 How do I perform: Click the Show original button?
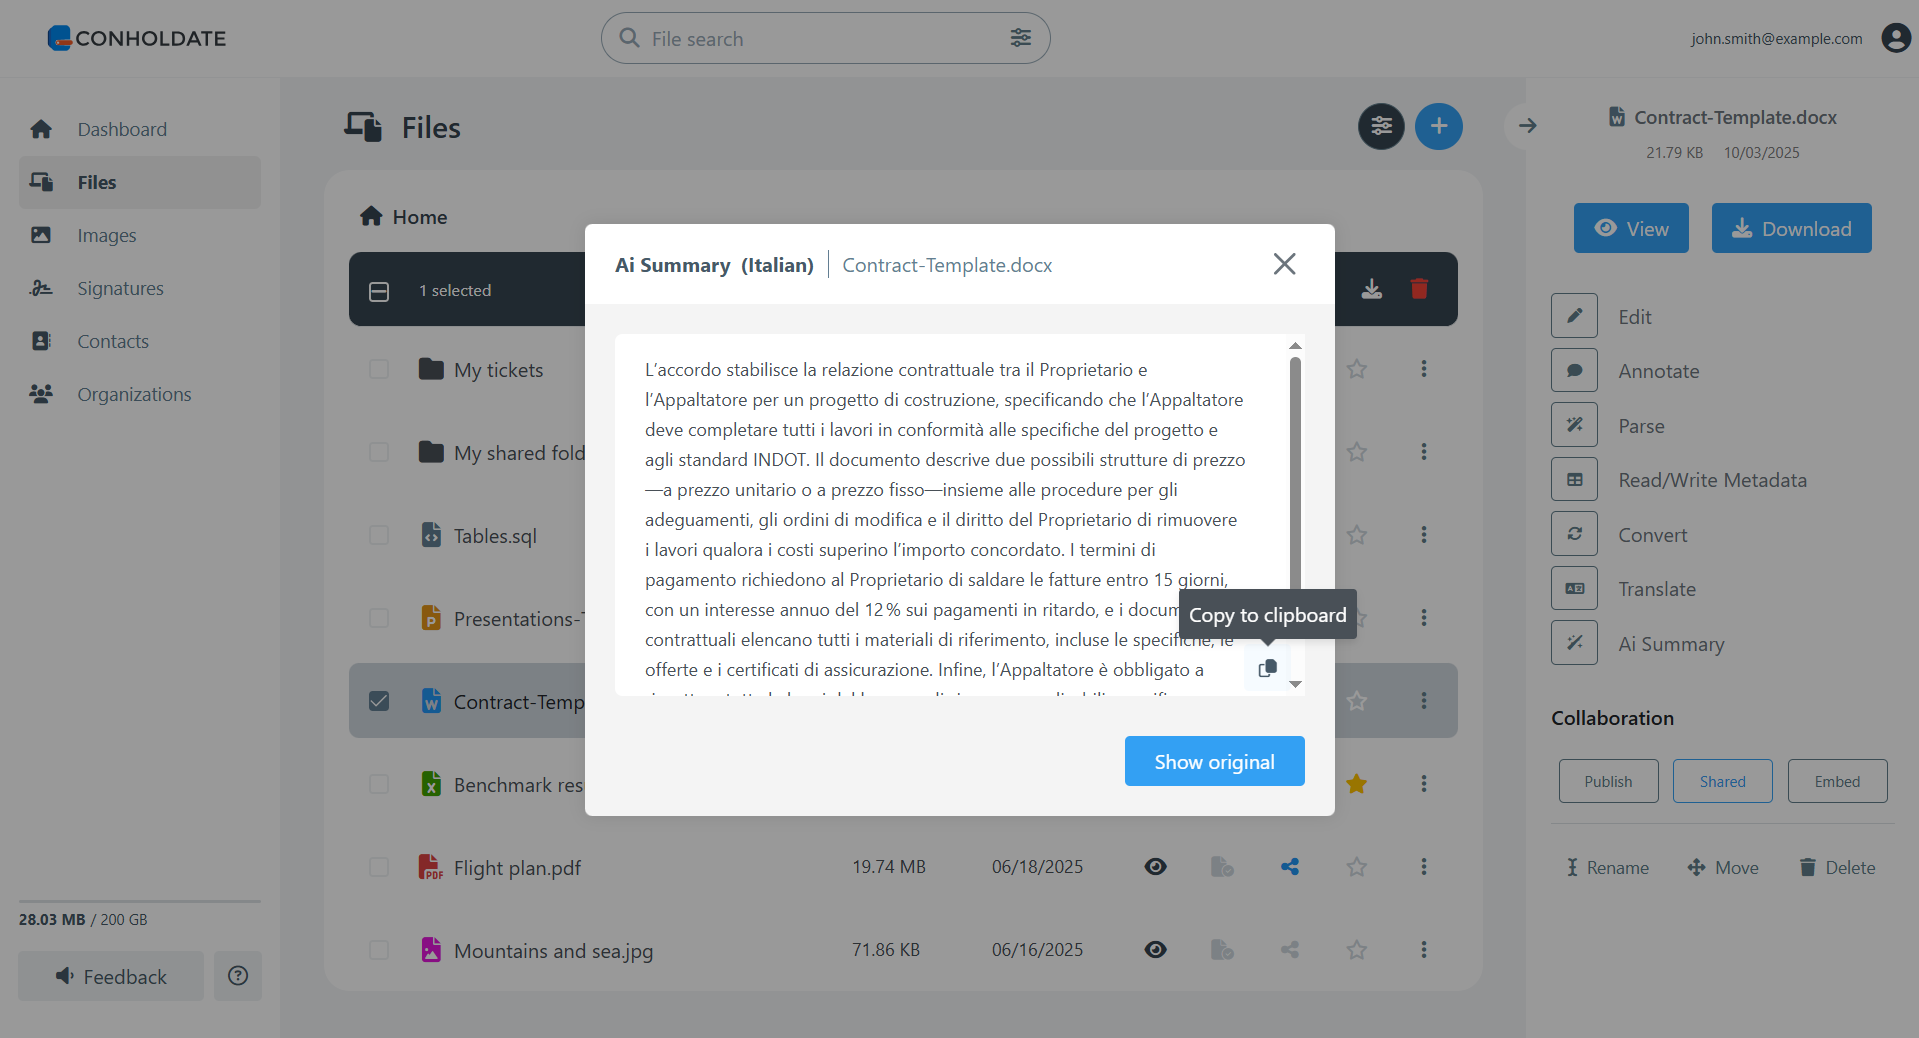[1214, 760]
